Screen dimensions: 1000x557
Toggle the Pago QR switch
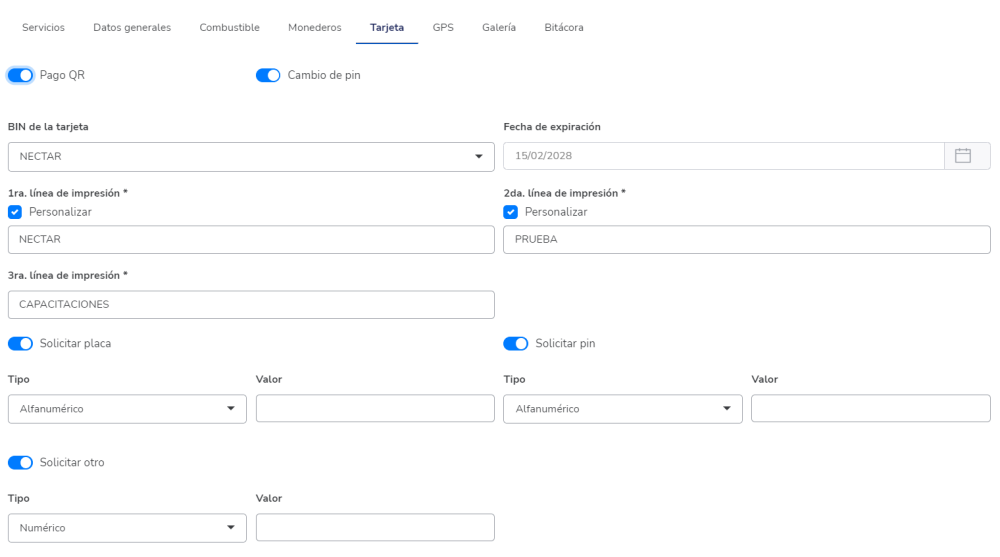click(x=20, y=75)
